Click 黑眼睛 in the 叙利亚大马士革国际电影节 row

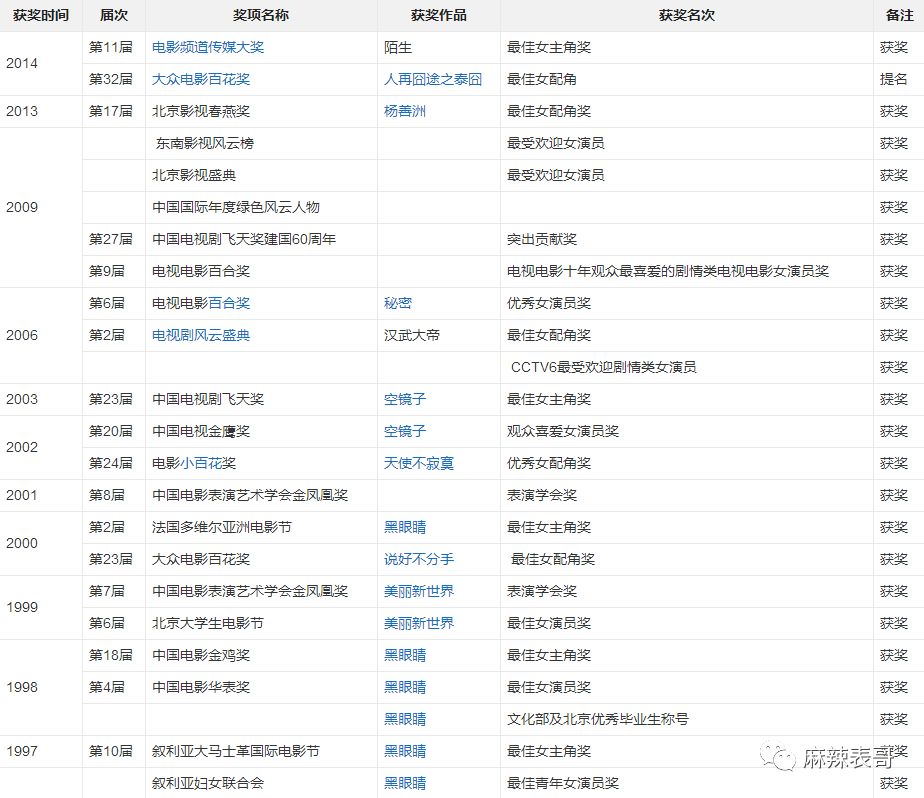(405, 751)
